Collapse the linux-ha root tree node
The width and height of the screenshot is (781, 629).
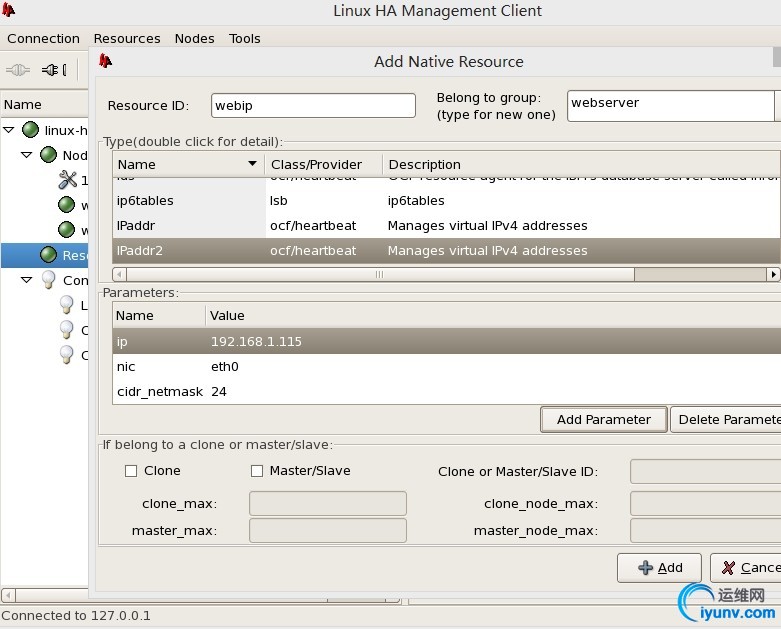9,130
